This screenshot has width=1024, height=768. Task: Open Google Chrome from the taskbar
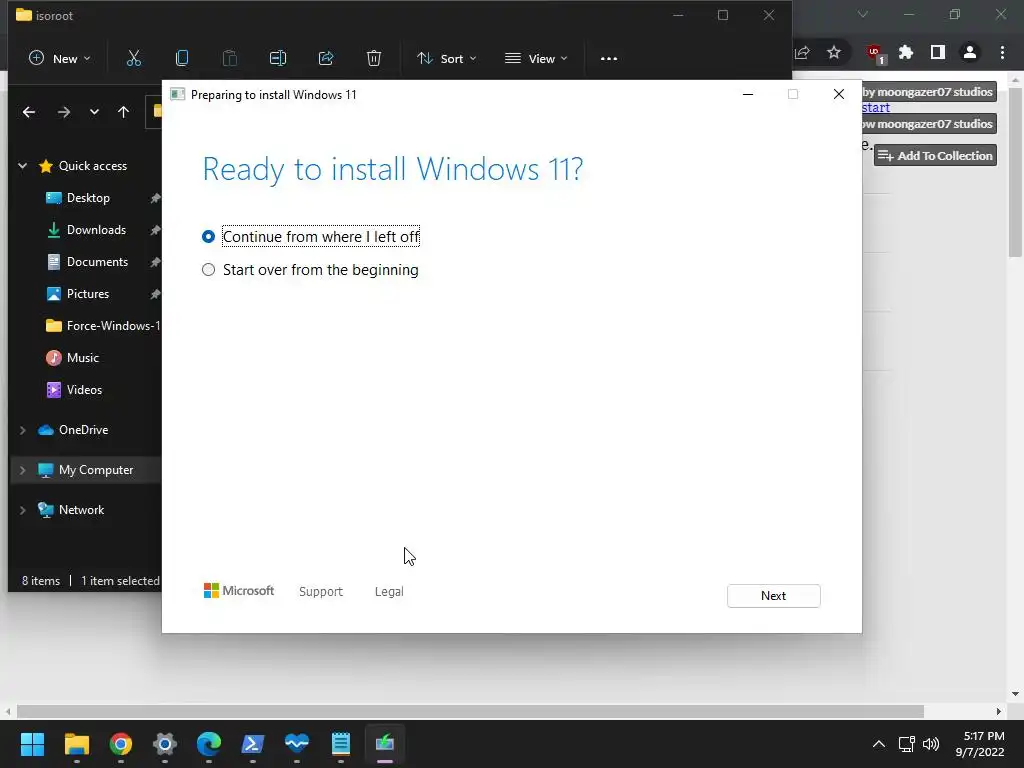[121, 744]
